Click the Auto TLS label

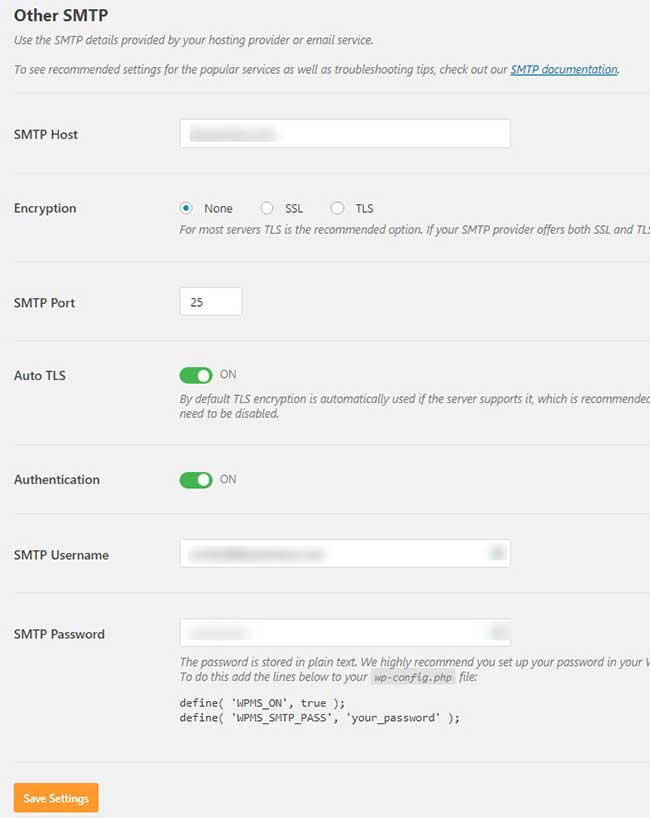tap(40, 376)
